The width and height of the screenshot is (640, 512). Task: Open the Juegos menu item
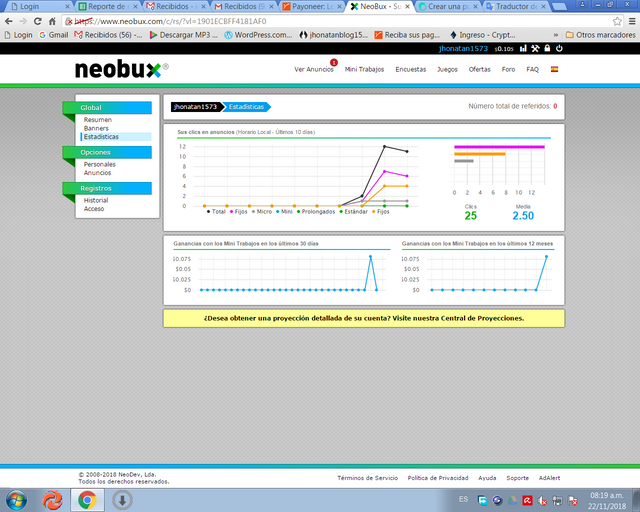click(x=447, y=69)
